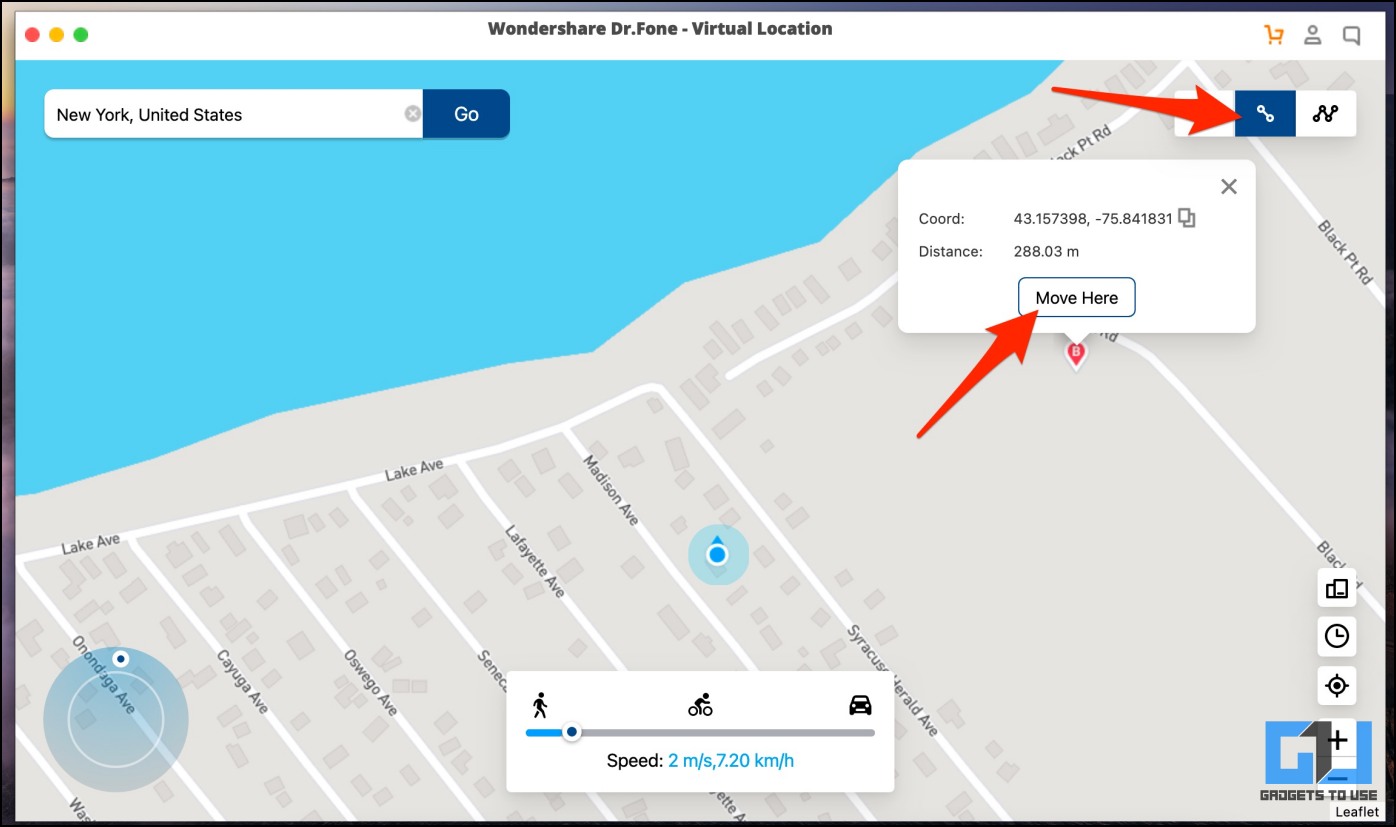1396x827 pixels.
Task: Click the Move Here button
Action: (x=1077, y=297)
